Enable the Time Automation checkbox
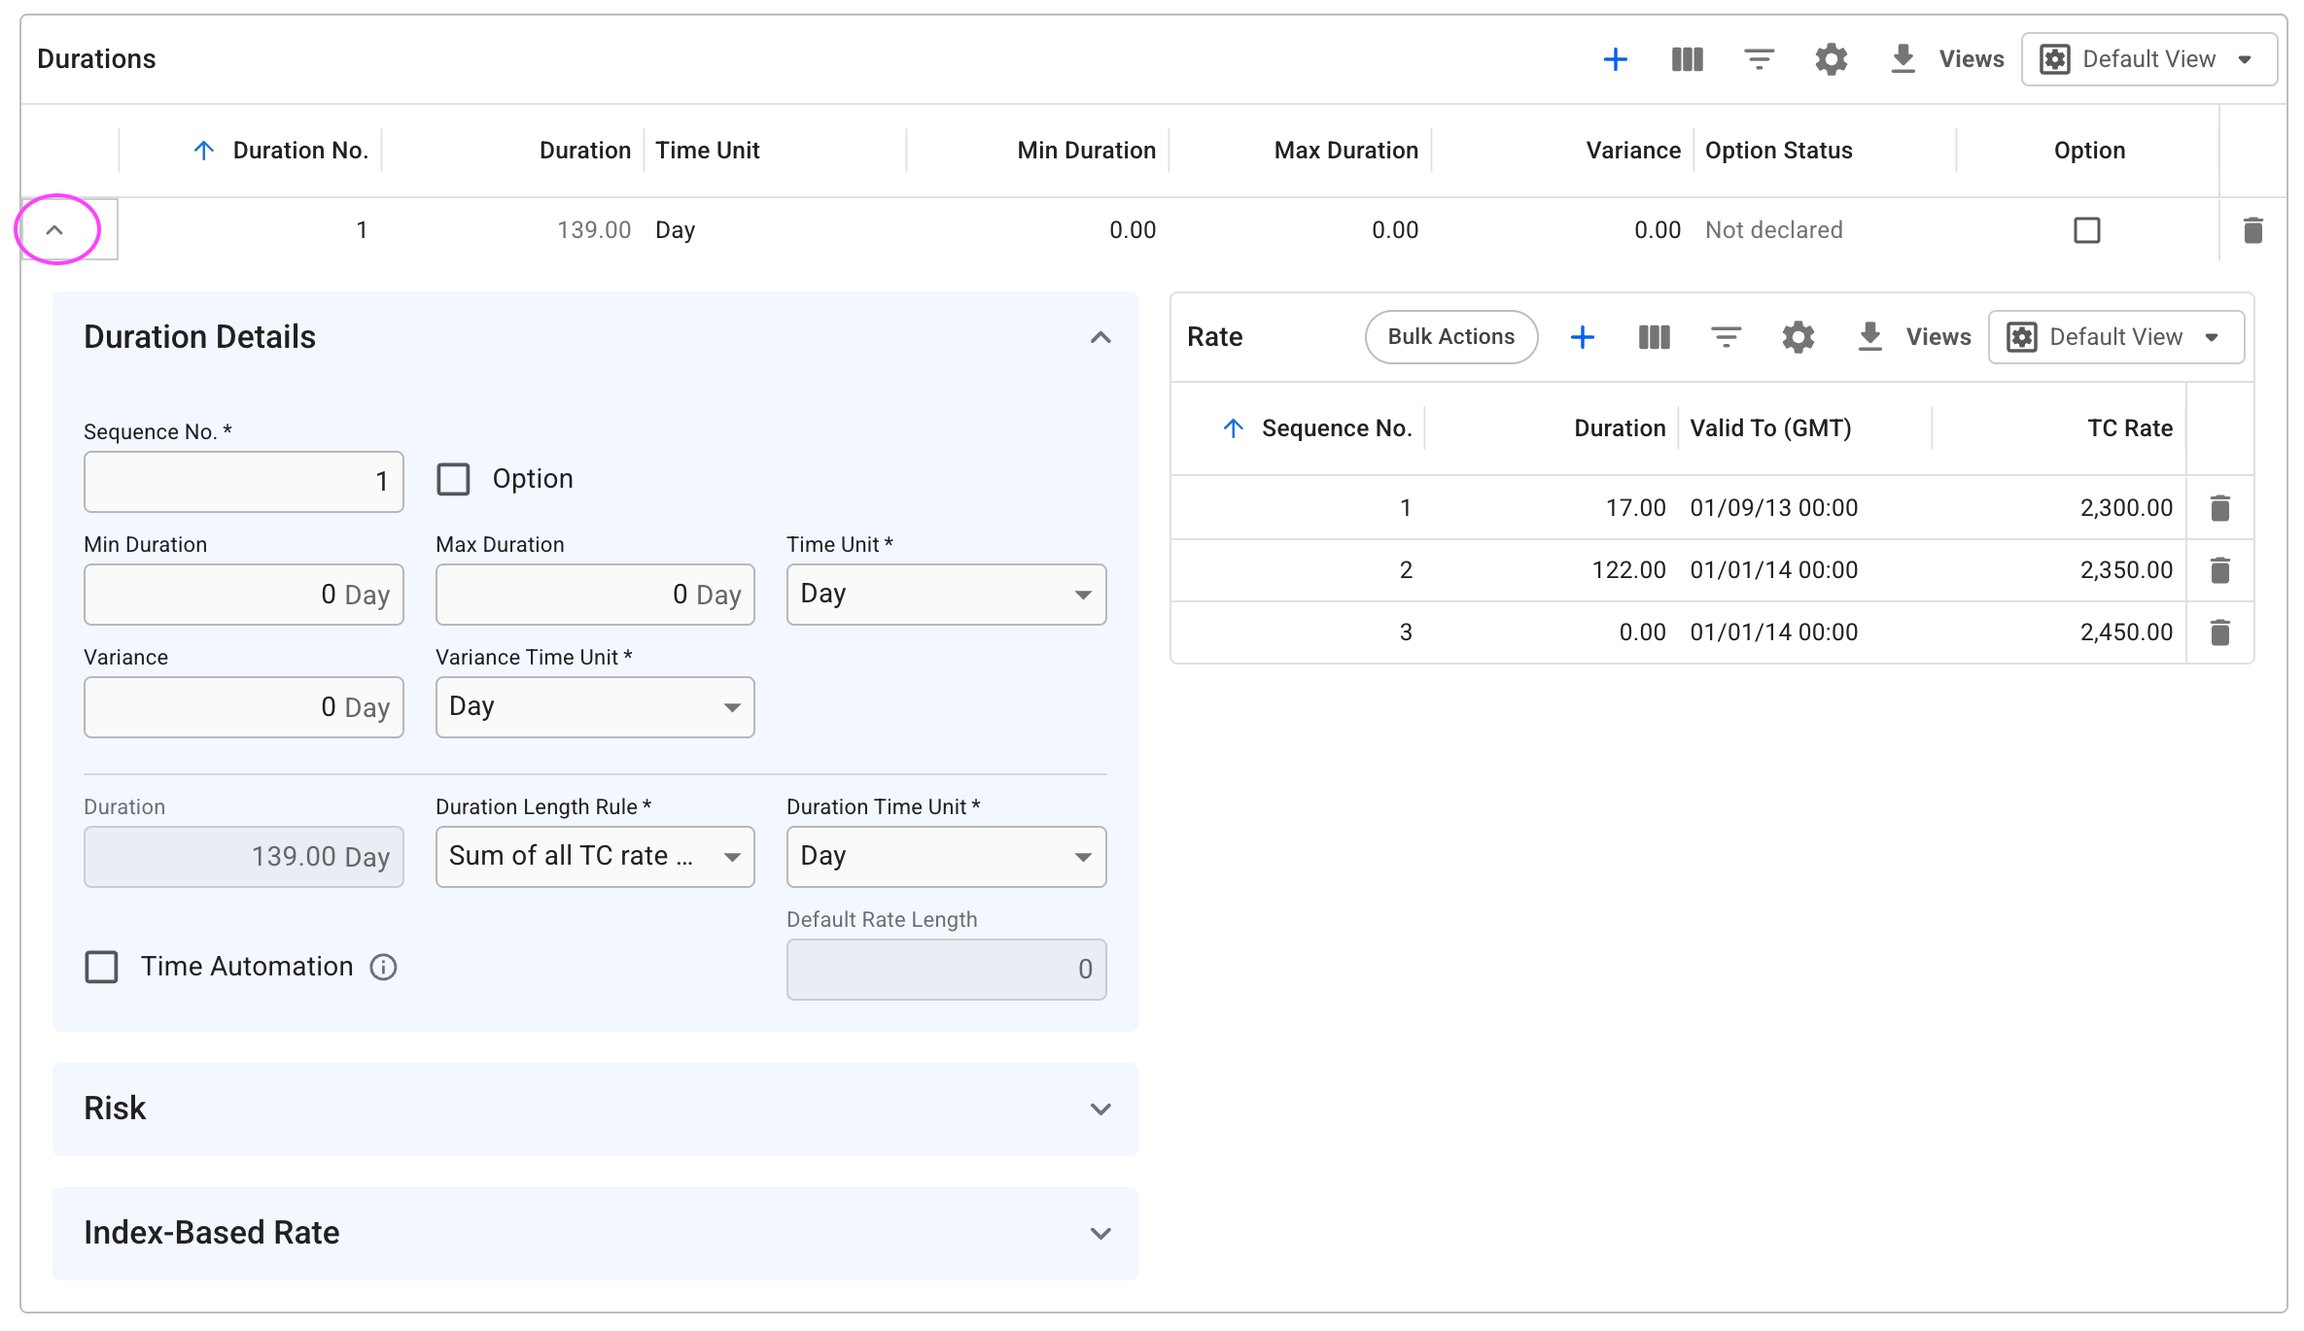 pyautogui.click(x=101, y=967)
